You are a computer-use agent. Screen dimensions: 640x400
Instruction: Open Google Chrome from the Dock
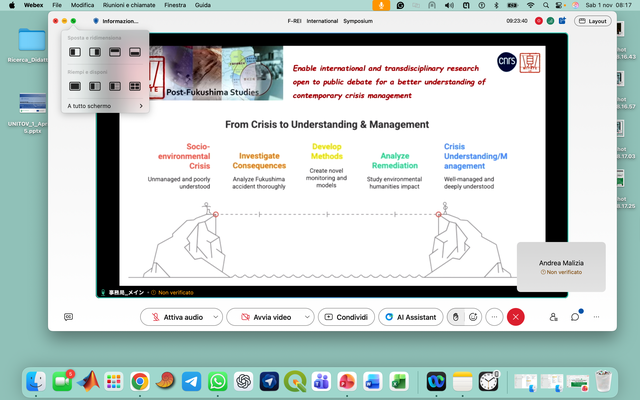(140, 382)
